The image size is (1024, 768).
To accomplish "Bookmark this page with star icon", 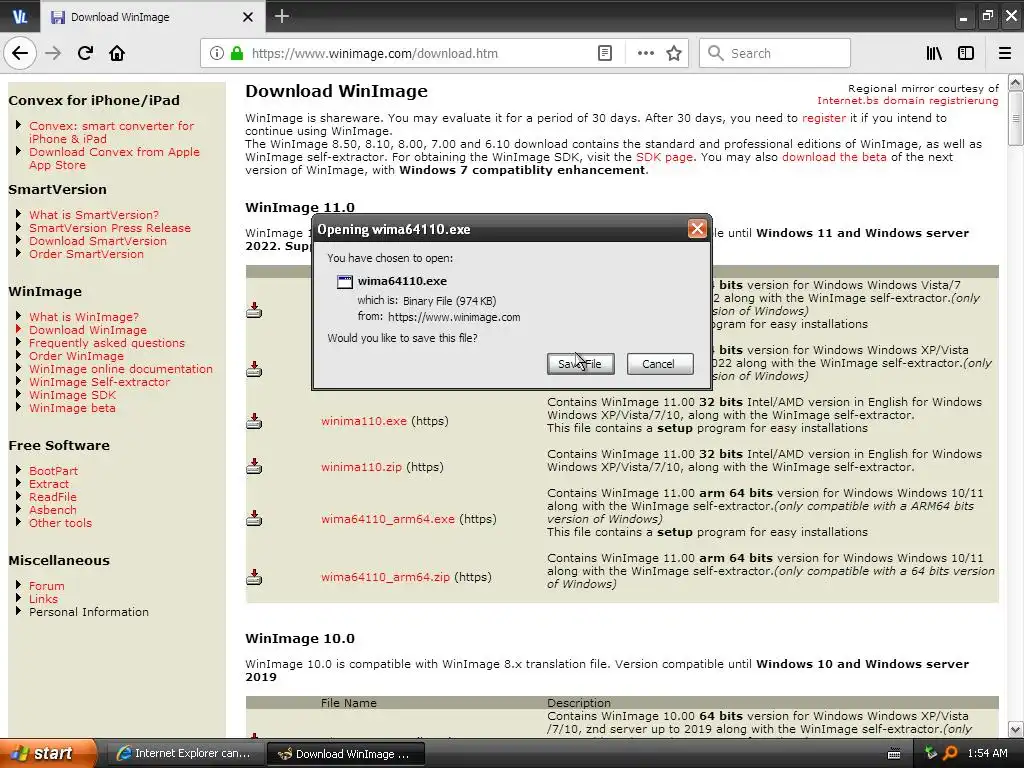I will coord(674,53).
